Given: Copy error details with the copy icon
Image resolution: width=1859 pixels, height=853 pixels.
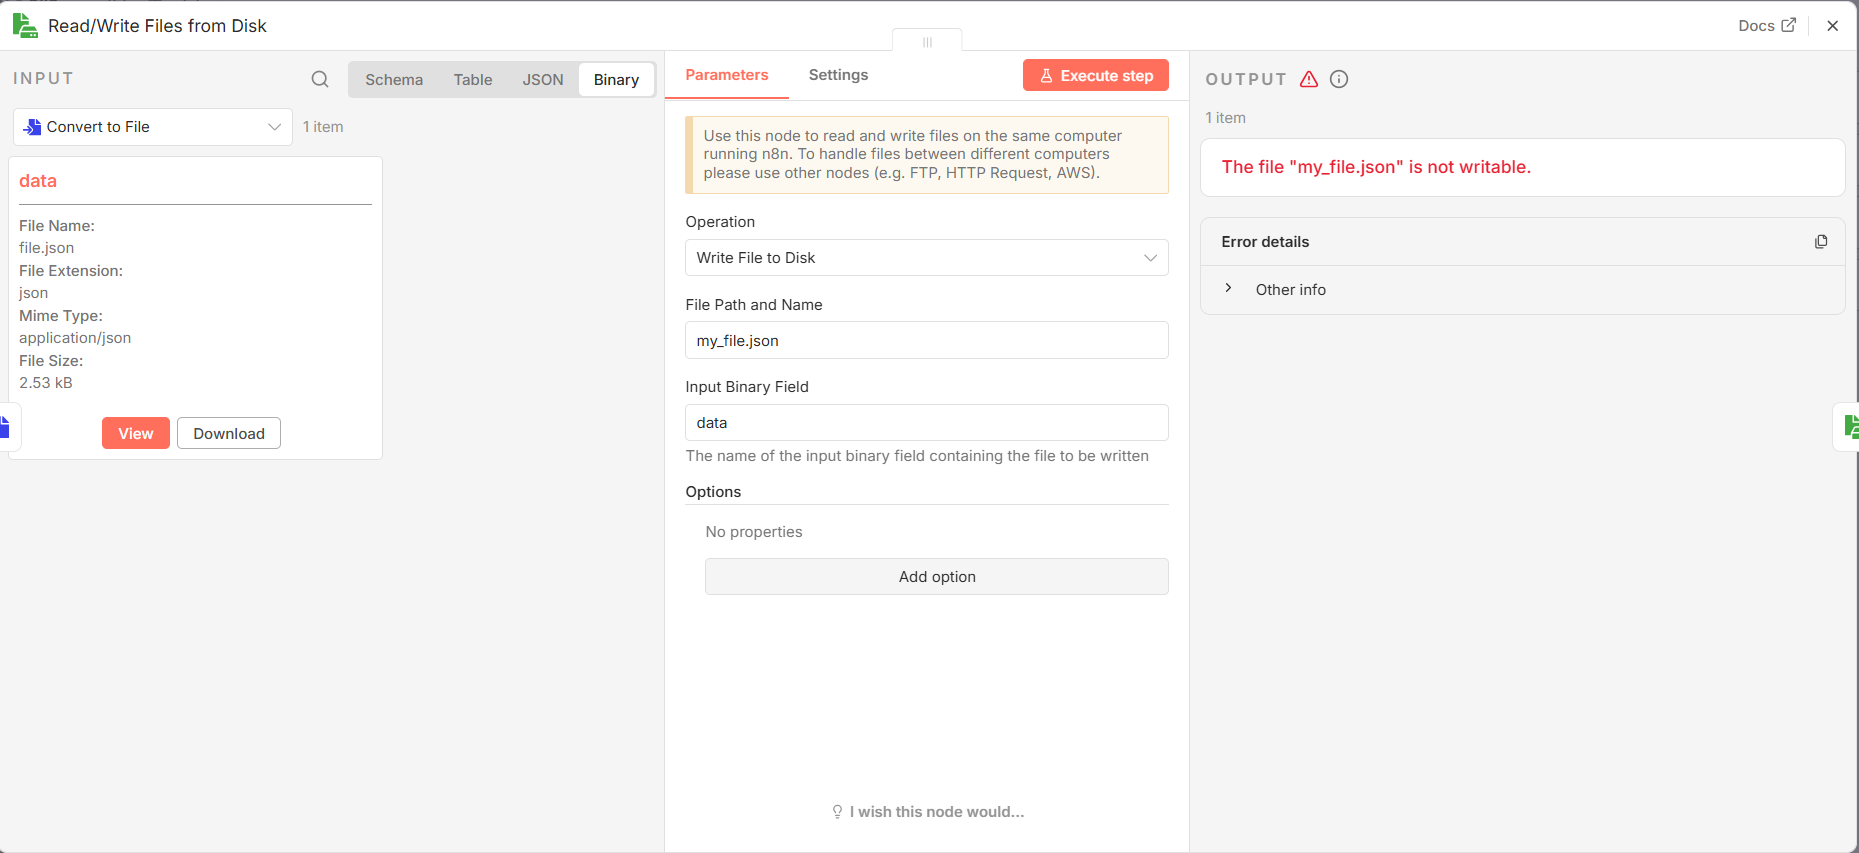Looking at the screenshot, I should click(1821, 242).
